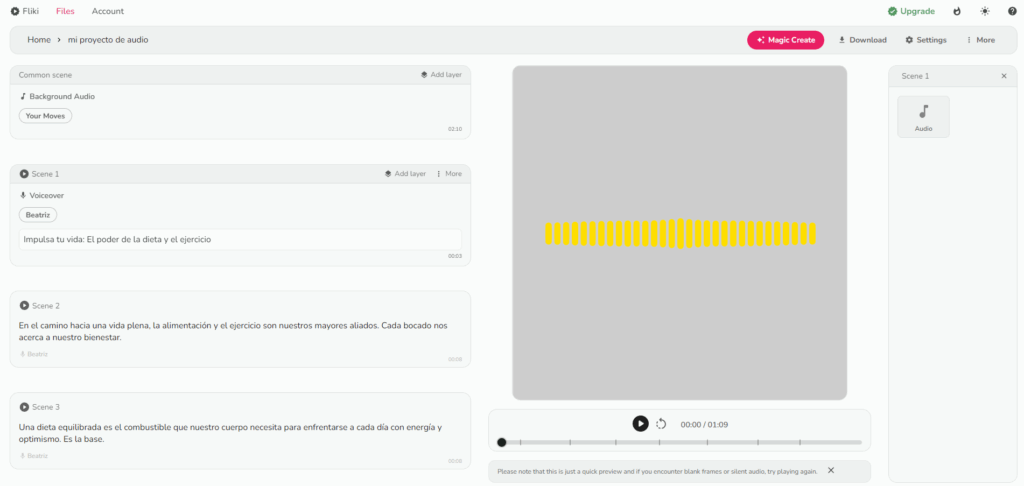Play Scene 1 using its play icon
Viewport: 1024px width, 486px height.
(x=24, y=174)
